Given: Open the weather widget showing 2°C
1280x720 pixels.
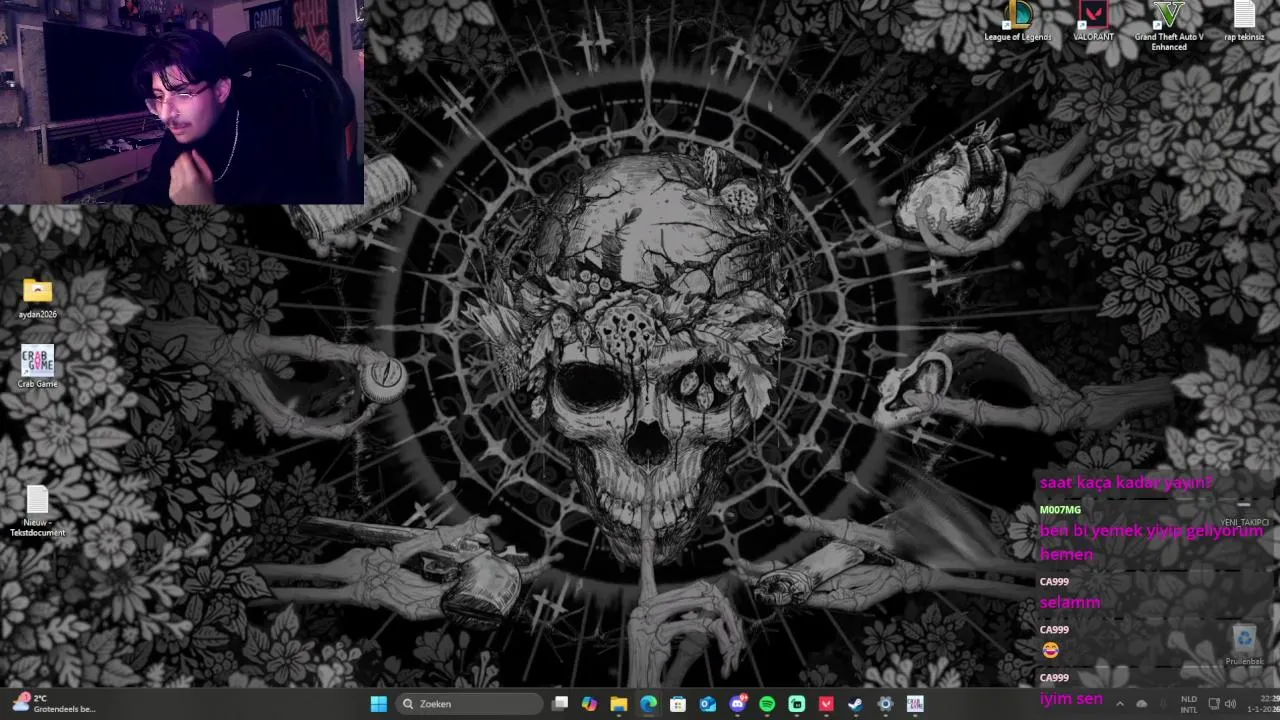Looking at the screenshot, I should (53, 704).
